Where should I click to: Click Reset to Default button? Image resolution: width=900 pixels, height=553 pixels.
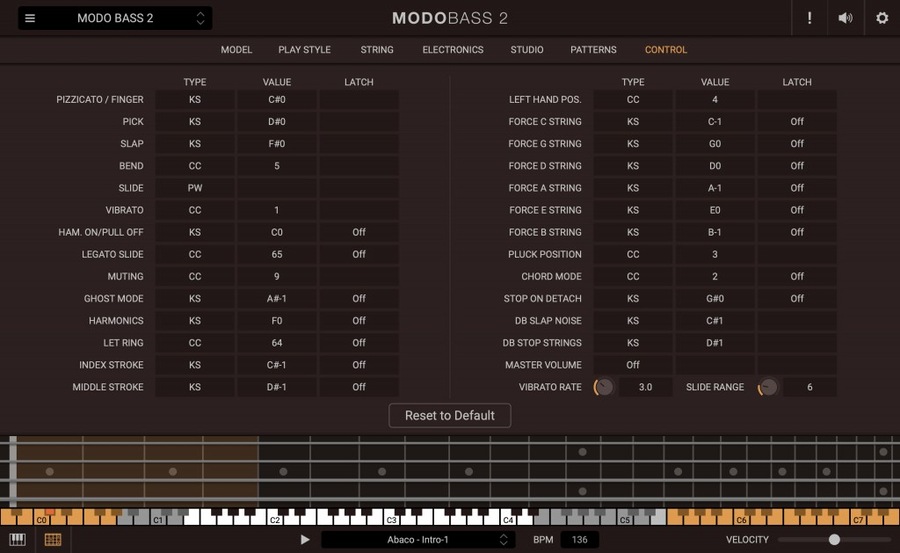click(450, 416)
